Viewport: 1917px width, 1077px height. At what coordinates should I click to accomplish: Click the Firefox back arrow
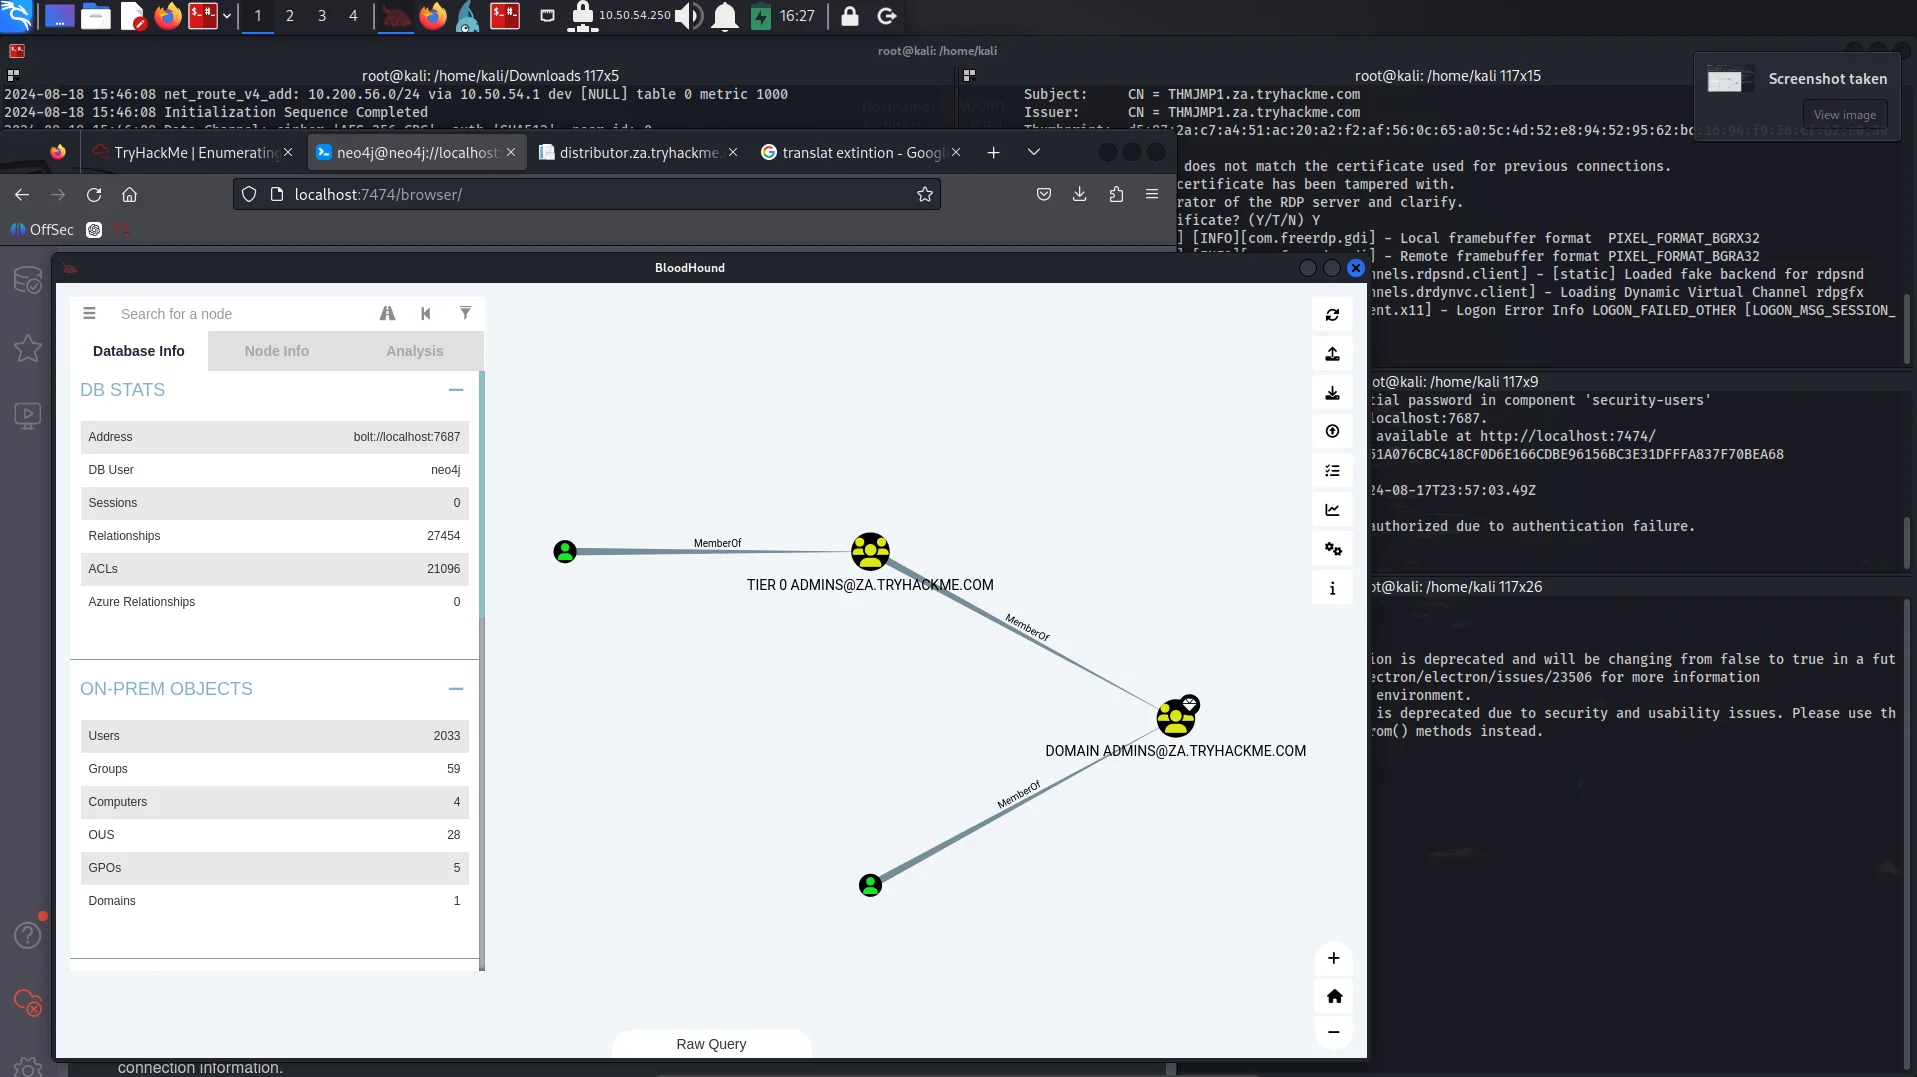[x=22, y=194]
